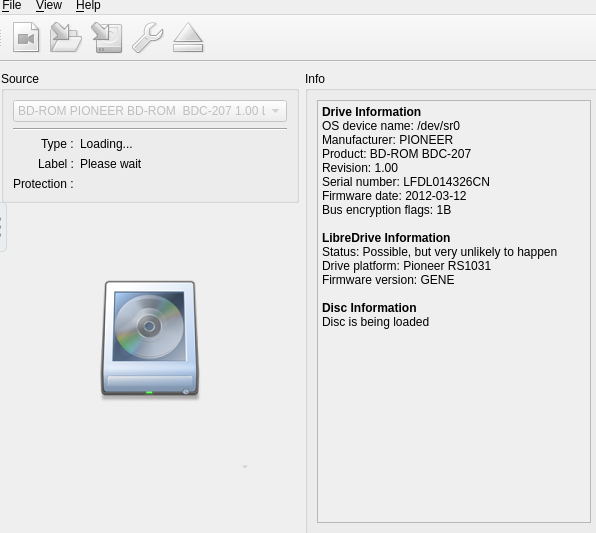
Task: Expand the BD-ROM PIONEER drive dropdown
Action: 150,111
